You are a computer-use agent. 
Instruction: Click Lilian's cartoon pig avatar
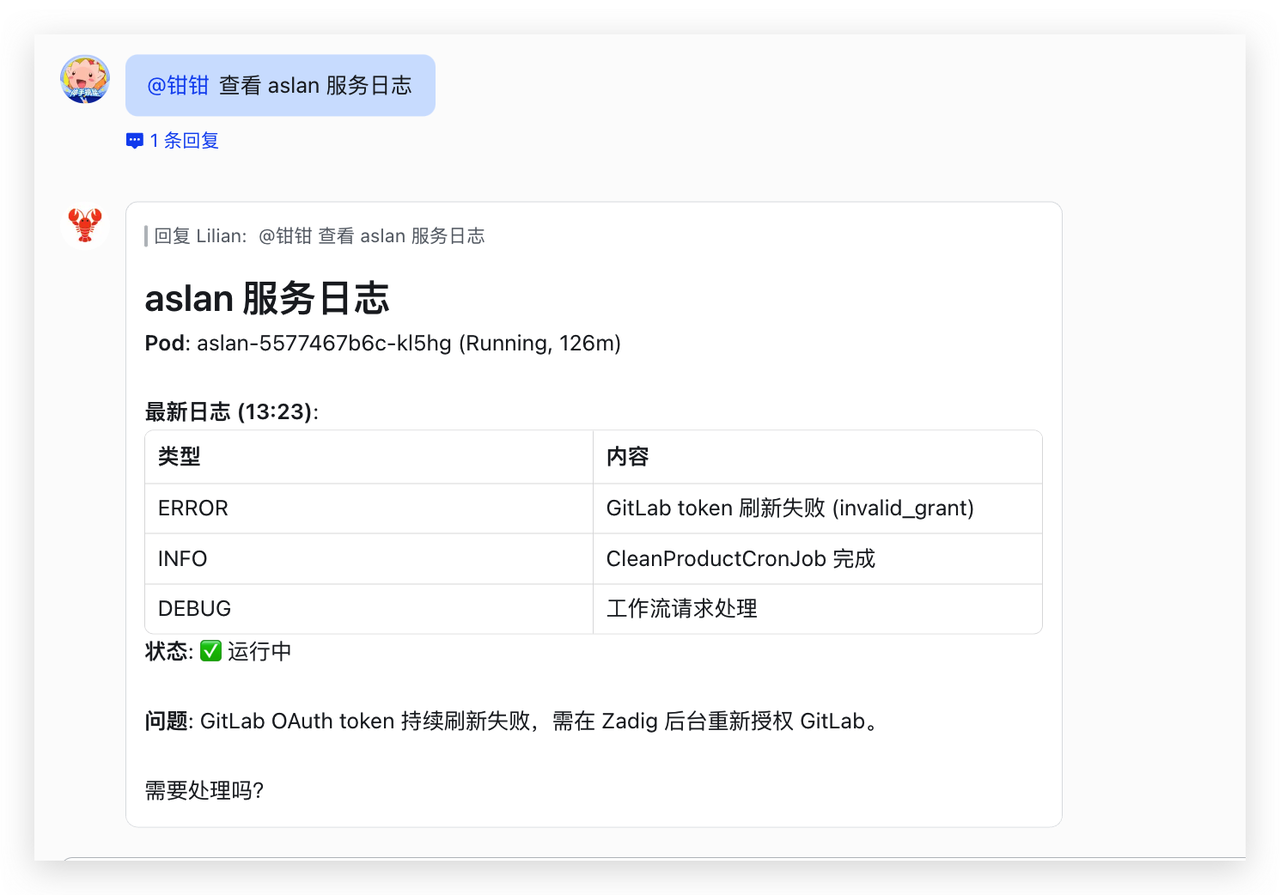(85, 79)
